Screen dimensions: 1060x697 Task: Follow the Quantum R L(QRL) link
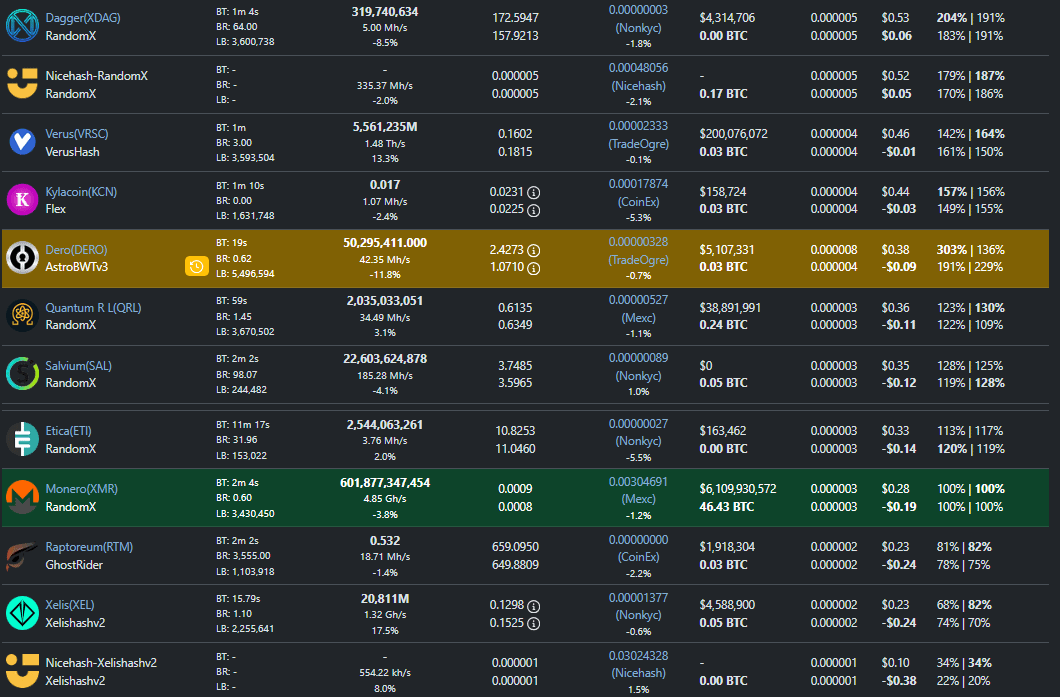click(x=93, y=308)
